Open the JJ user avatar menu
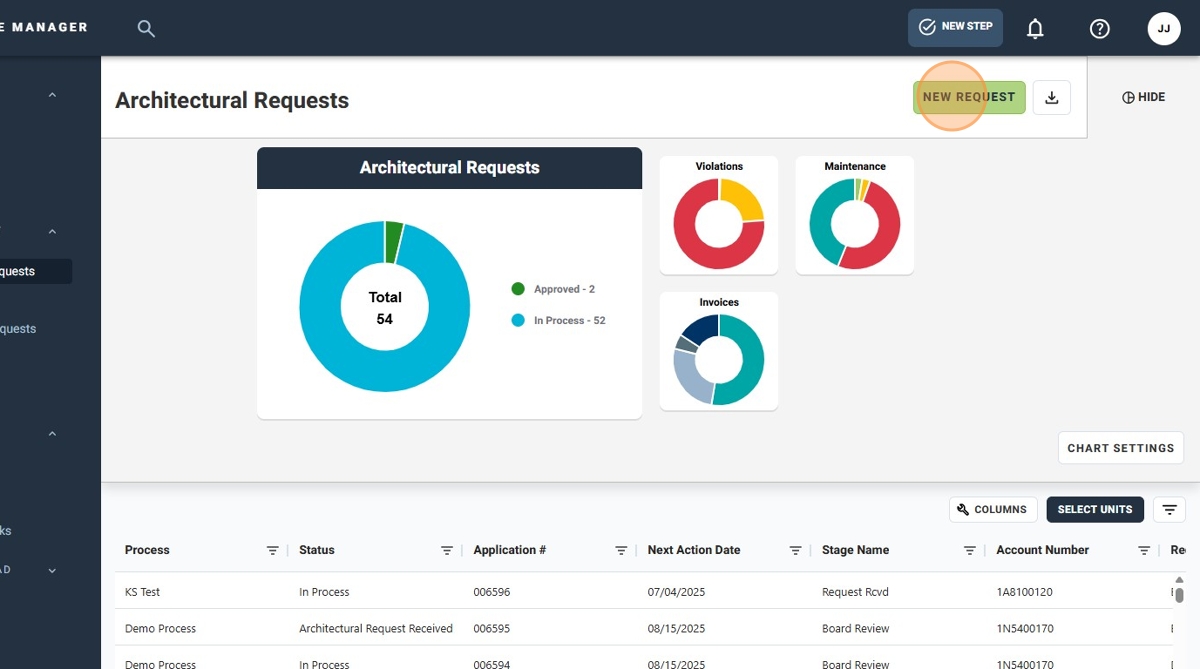Screen dimensions: 1200x669 pos(1163,28)
